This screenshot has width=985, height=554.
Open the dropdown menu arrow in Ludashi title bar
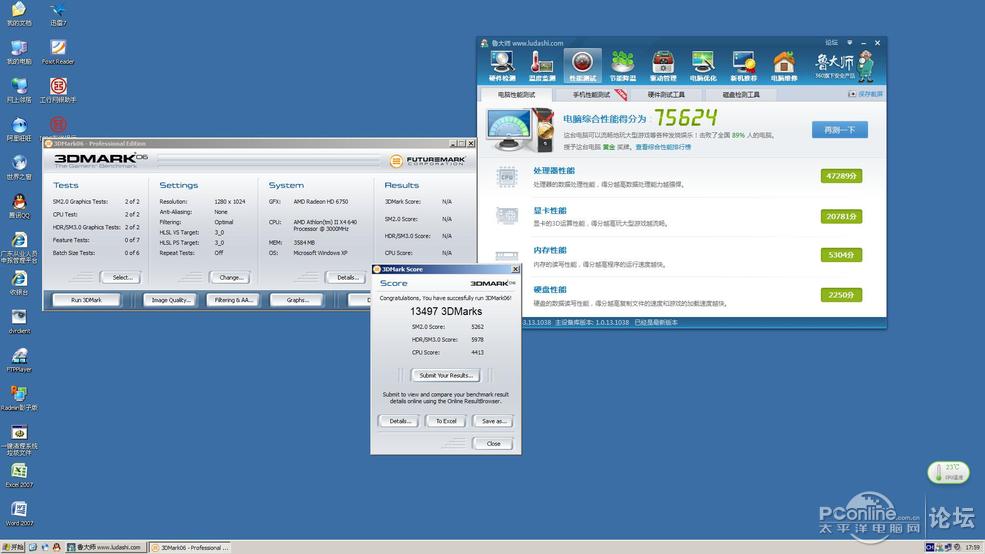tap(849, 43)
